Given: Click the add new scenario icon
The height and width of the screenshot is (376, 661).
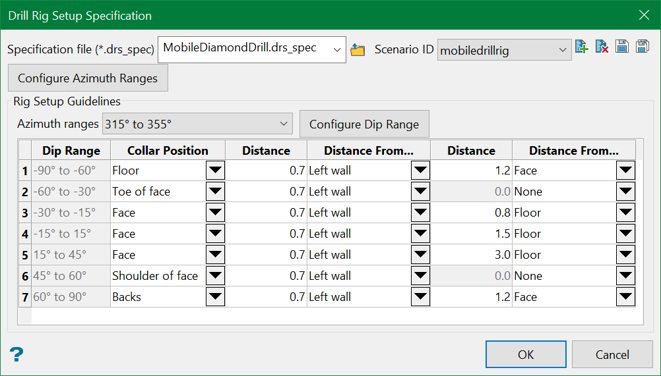Looking at the screenshot, I should click(x=581, y=46).
